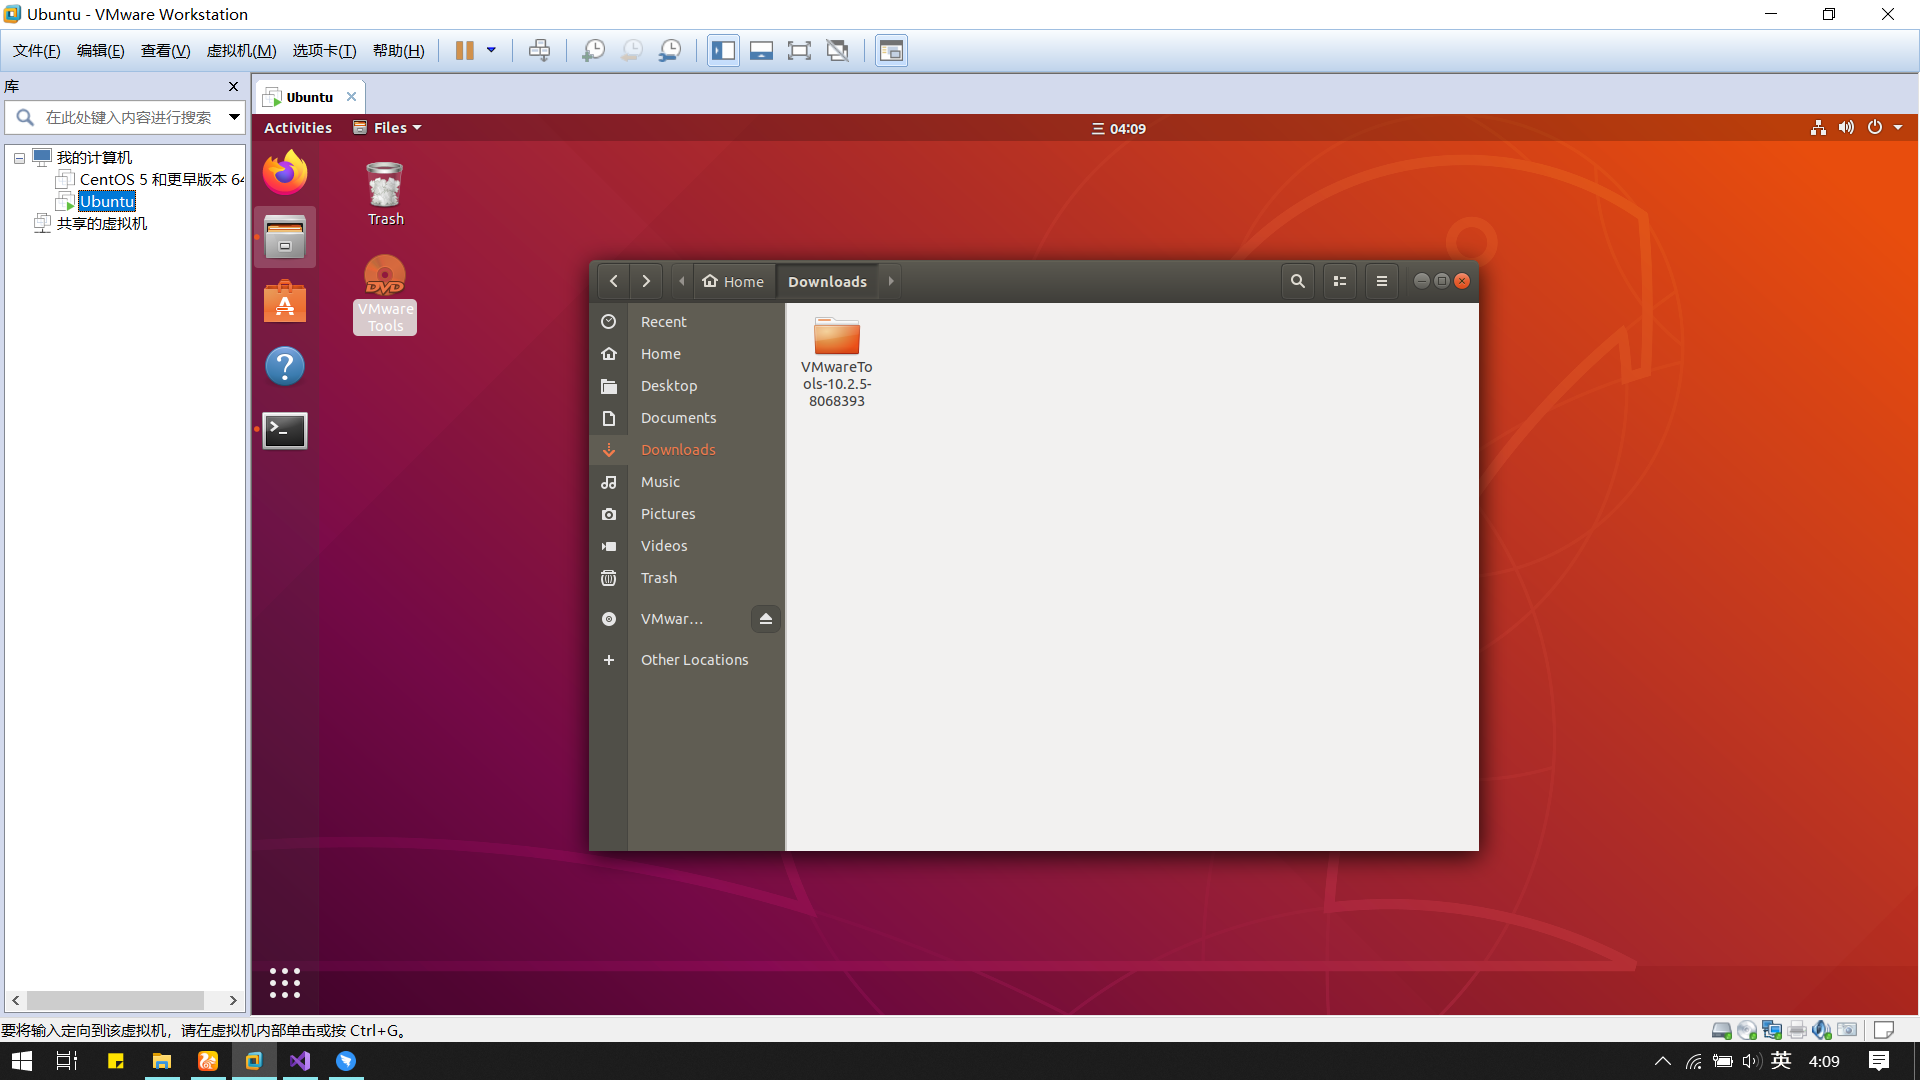
Task: Open the 文件(F) menu
Action: click(x=36, y=51)
